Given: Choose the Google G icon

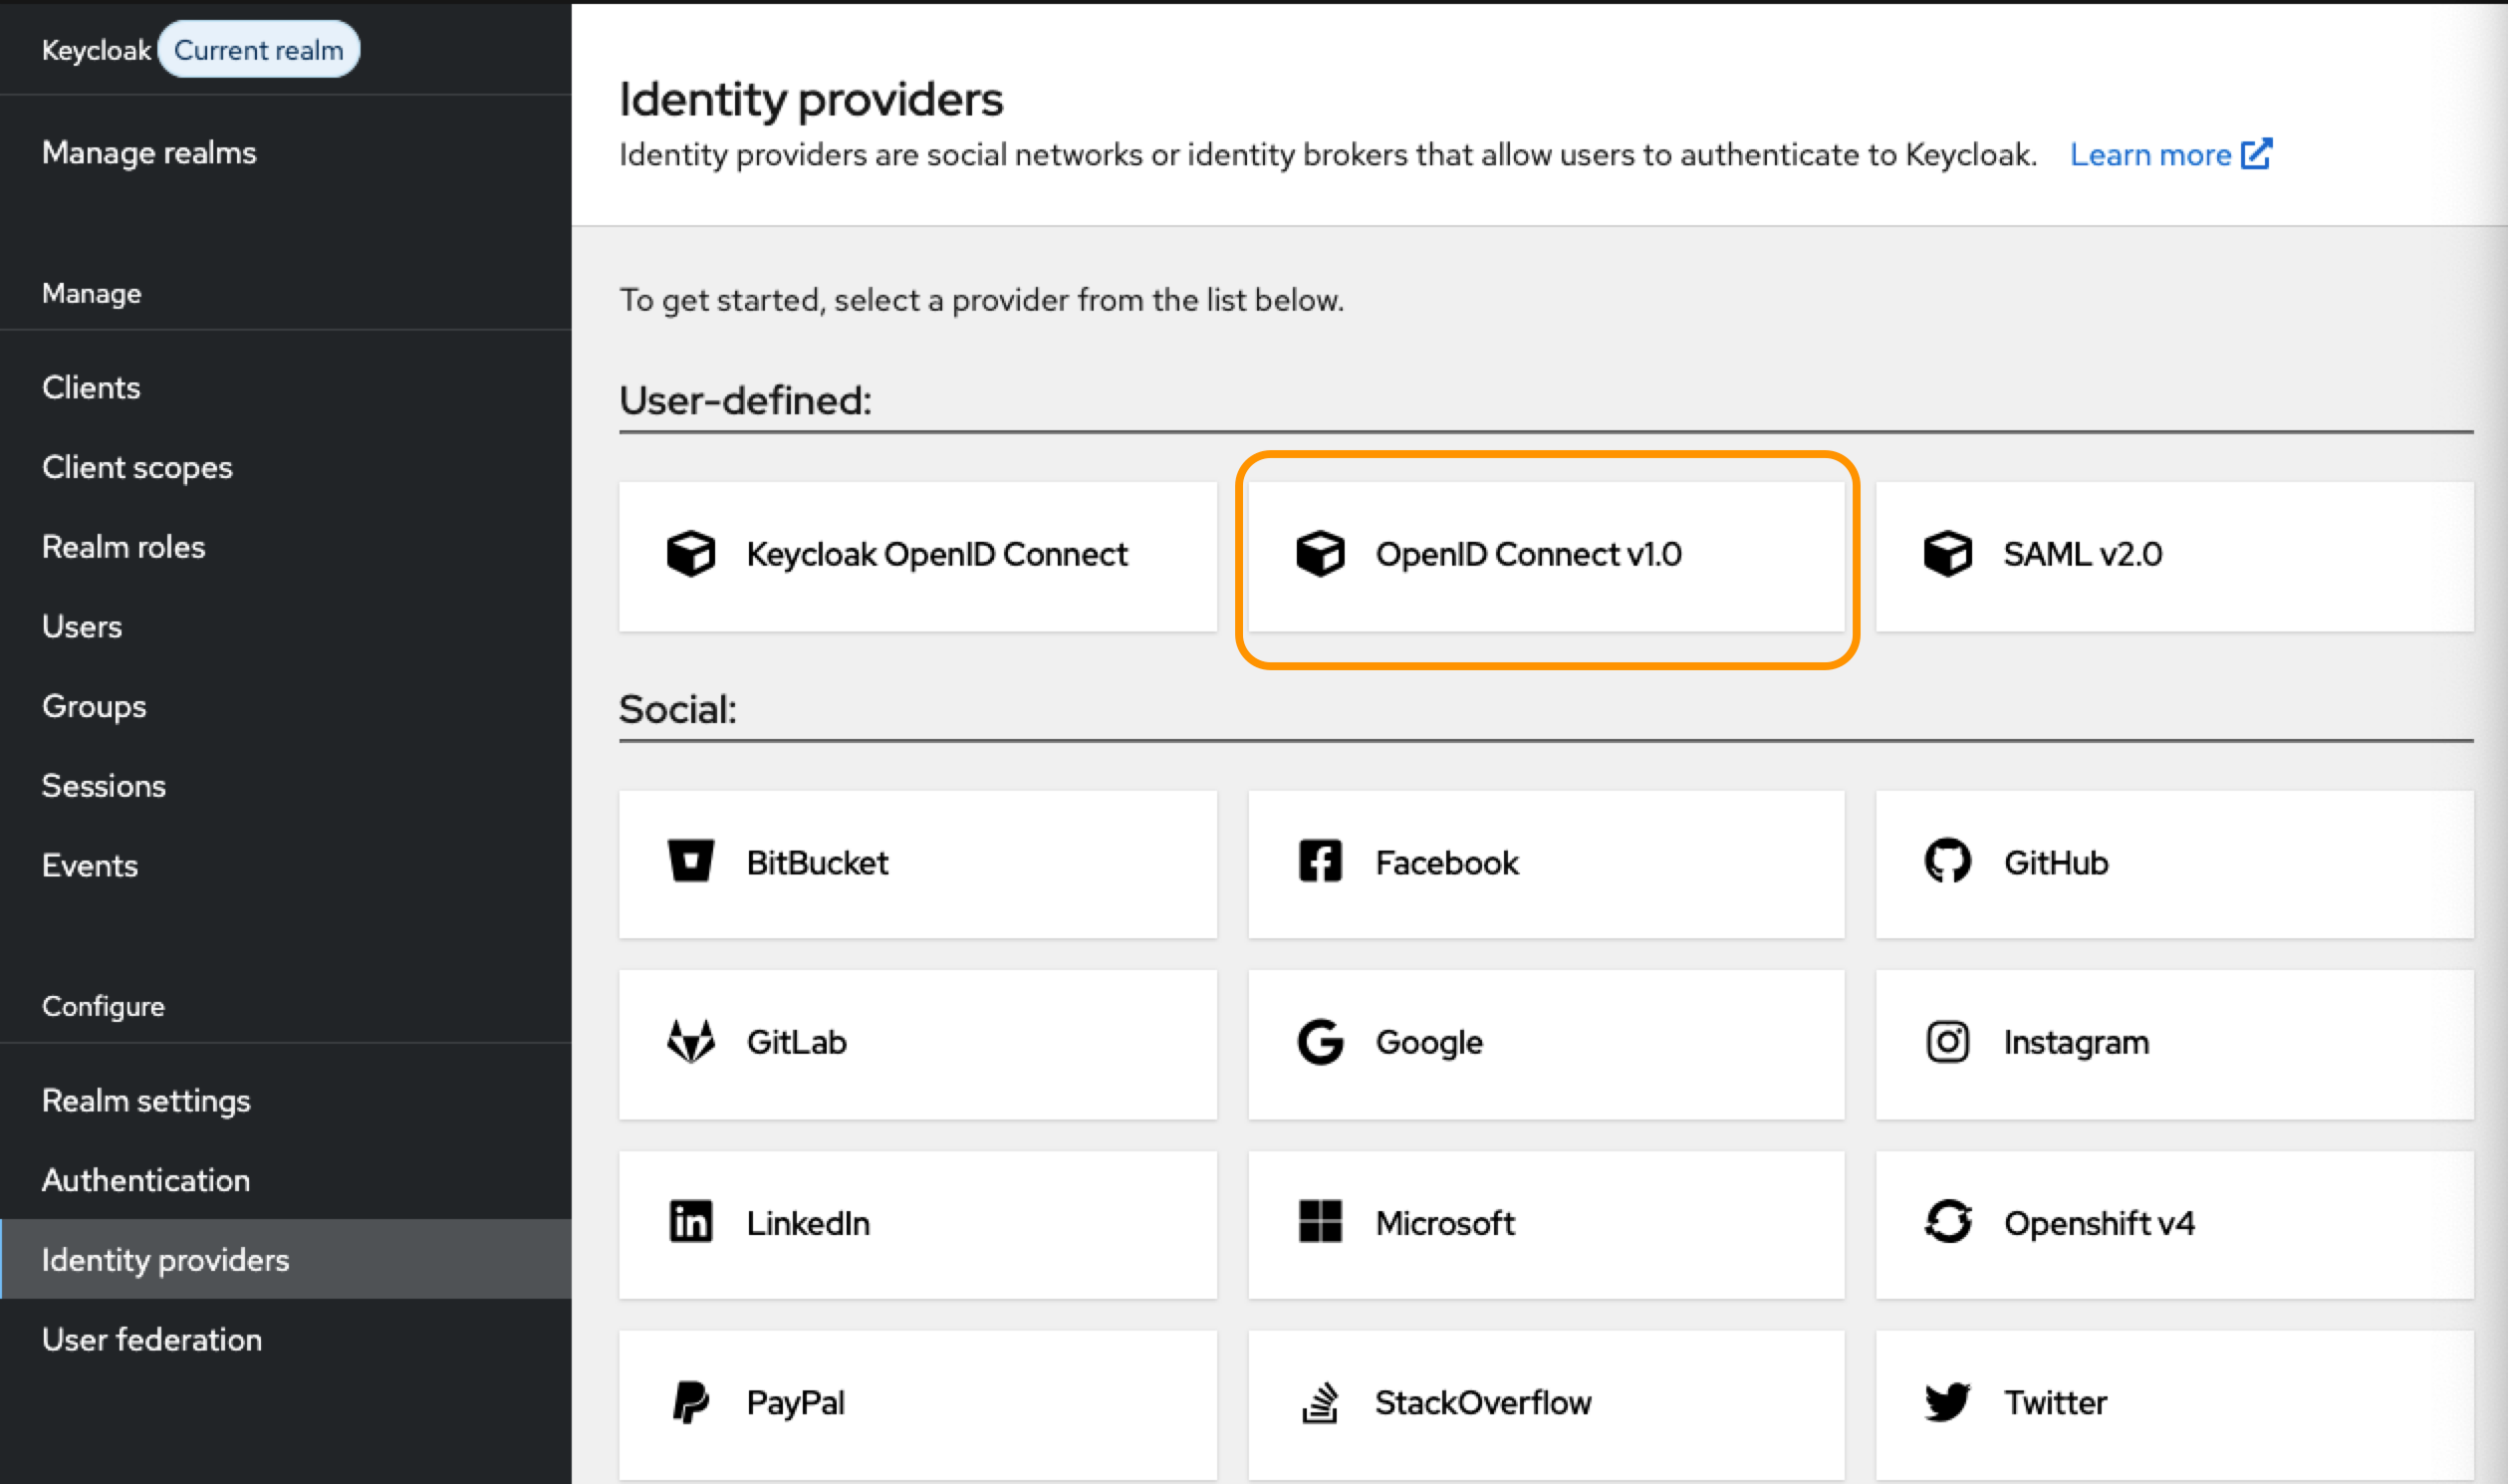Looking at the screenshot, I should [1319, 1041].
